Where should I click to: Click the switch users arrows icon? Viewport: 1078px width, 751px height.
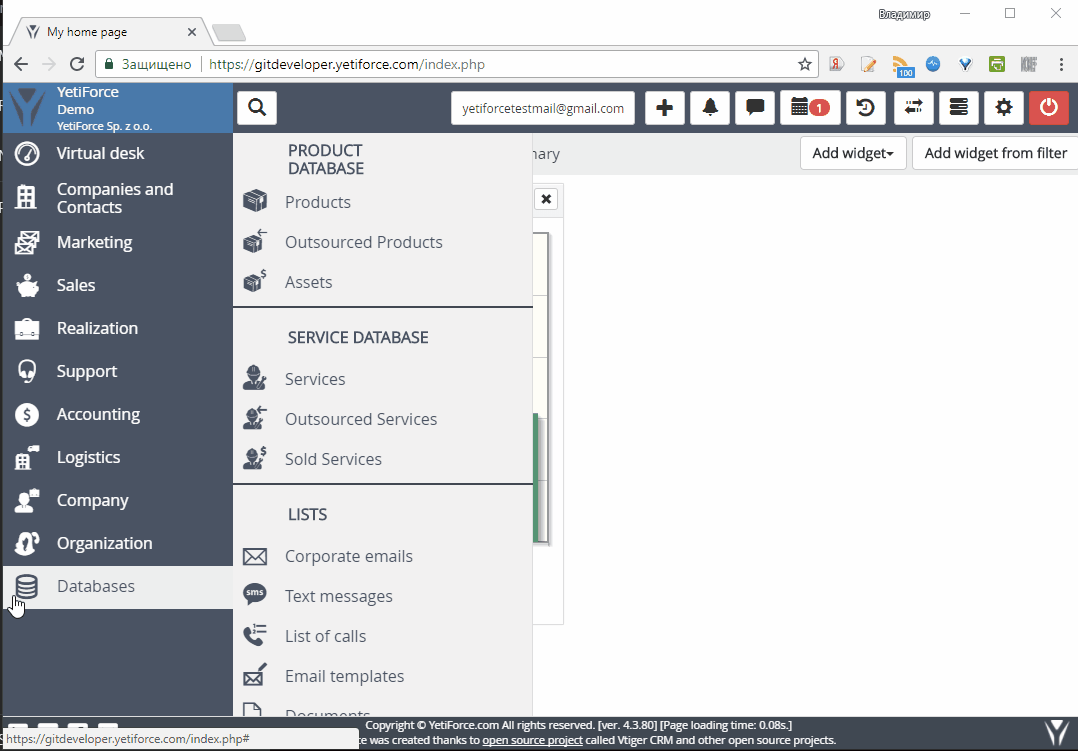[x=914, y=108]
